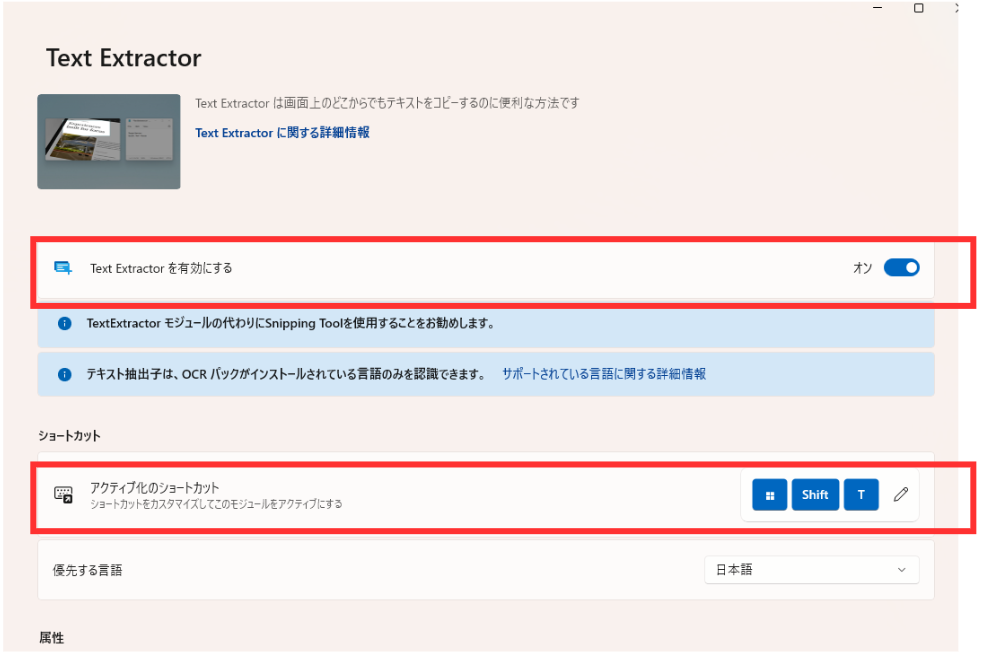Click the Windows key shortcut badge

click(769, 494)
